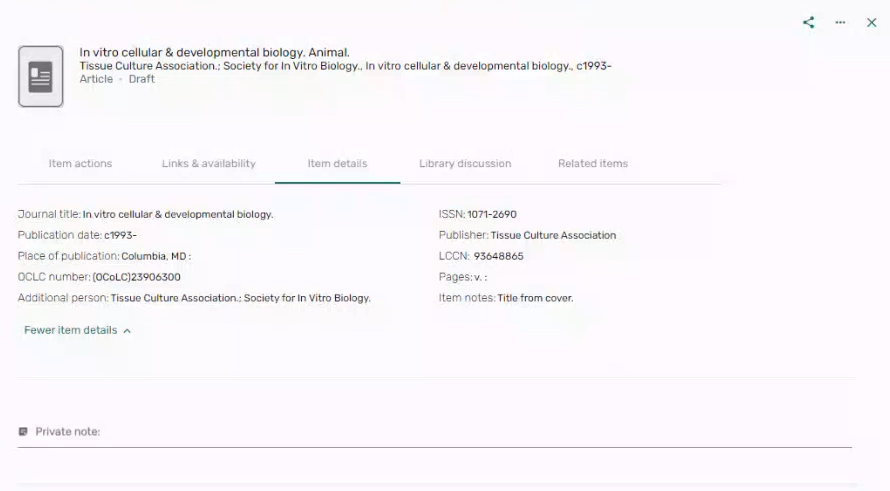The image size is (890, 491).
Task: Click the share icon
Action: [x=808, y=23]
